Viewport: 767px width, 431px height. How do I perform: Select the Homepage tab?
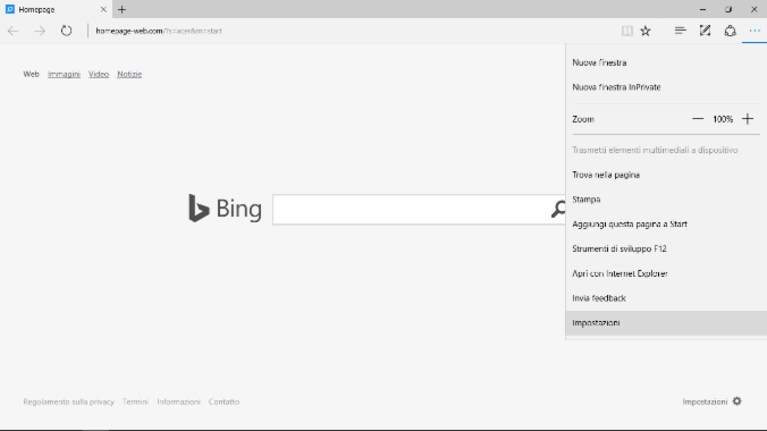(55, 9)
